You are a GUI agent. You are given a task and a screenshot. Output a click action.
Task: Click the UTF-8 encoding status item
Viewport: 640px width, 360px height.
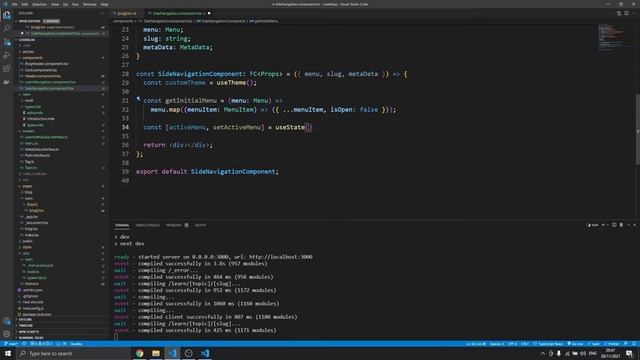[x=512, y=344]
